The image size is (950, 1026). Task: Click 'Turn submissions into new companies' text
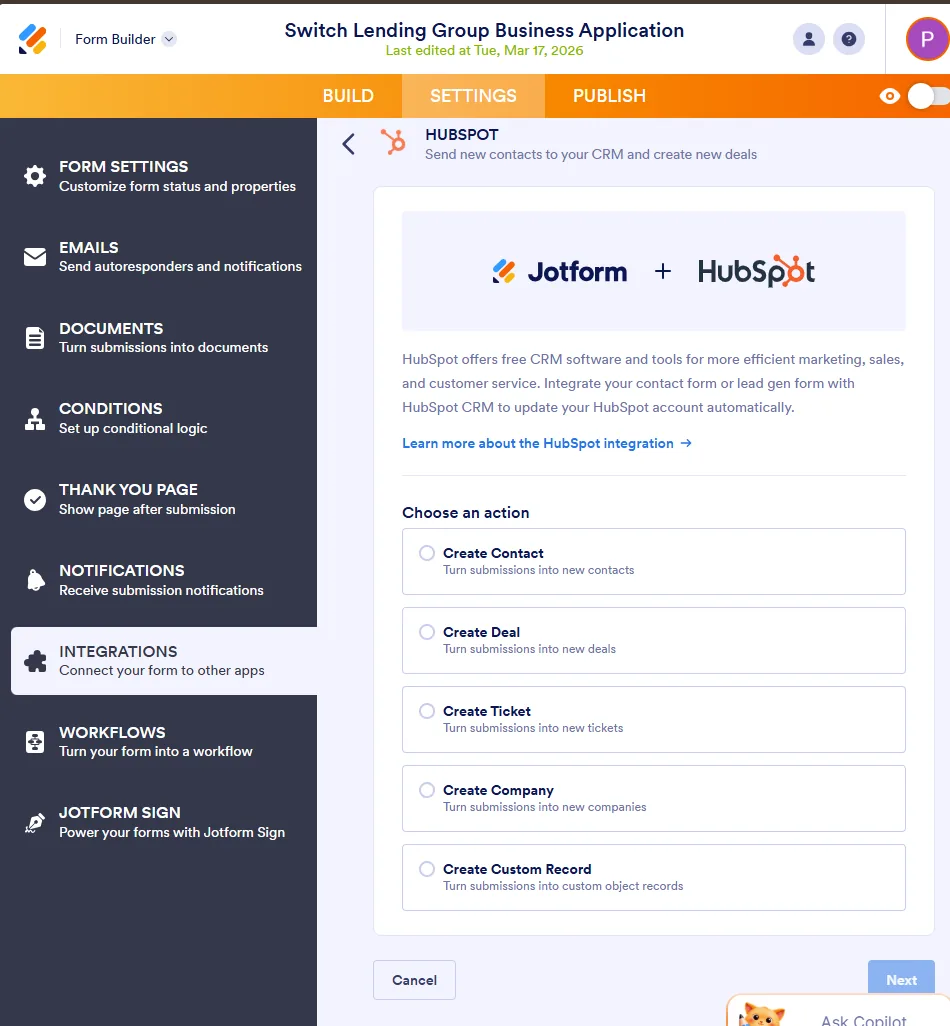point(544,807)
